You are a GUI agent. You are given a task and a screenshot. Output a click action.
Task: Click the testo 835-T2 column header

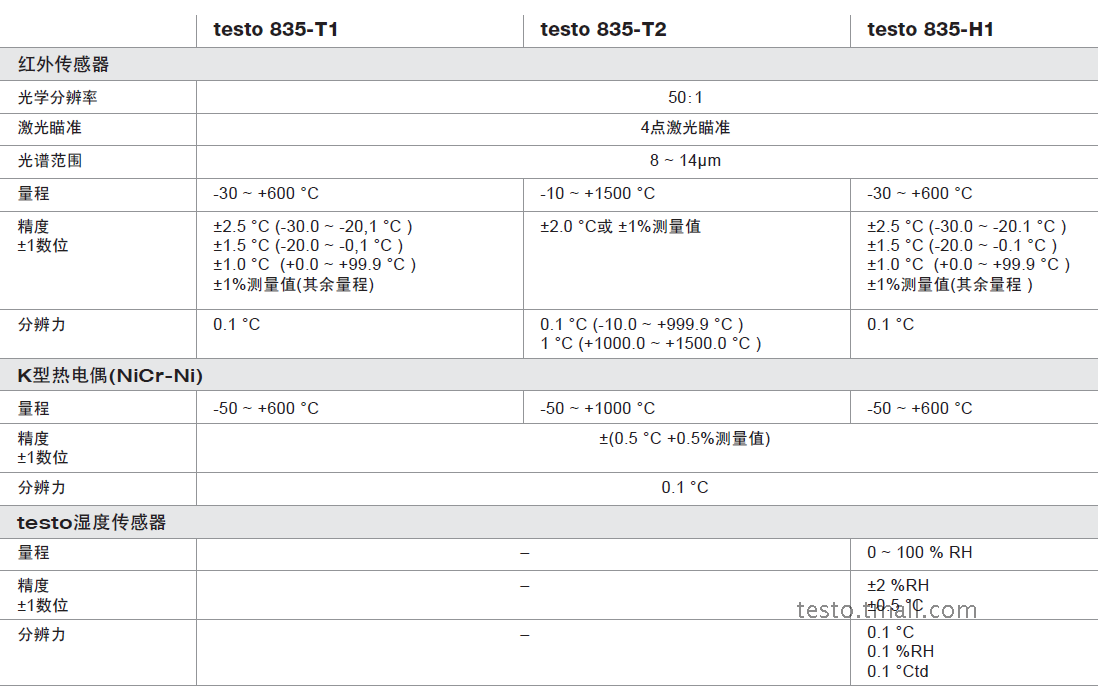[603, 29]
